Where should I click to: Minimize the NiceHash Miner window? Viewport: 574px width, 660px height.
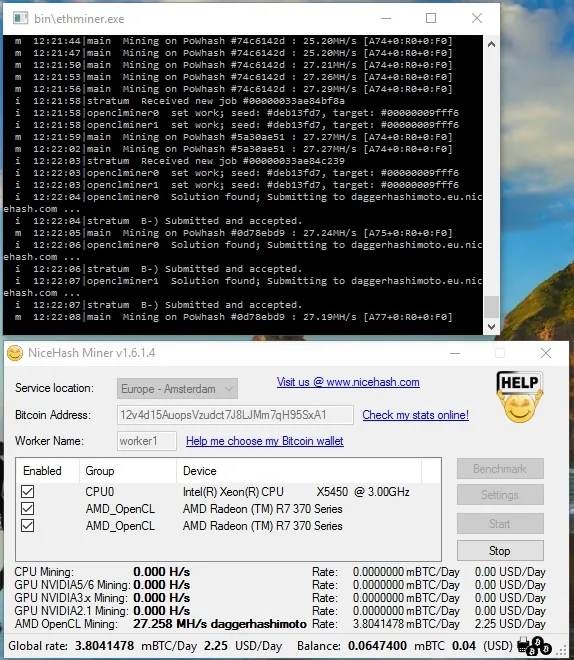click(x=455, y=353)
